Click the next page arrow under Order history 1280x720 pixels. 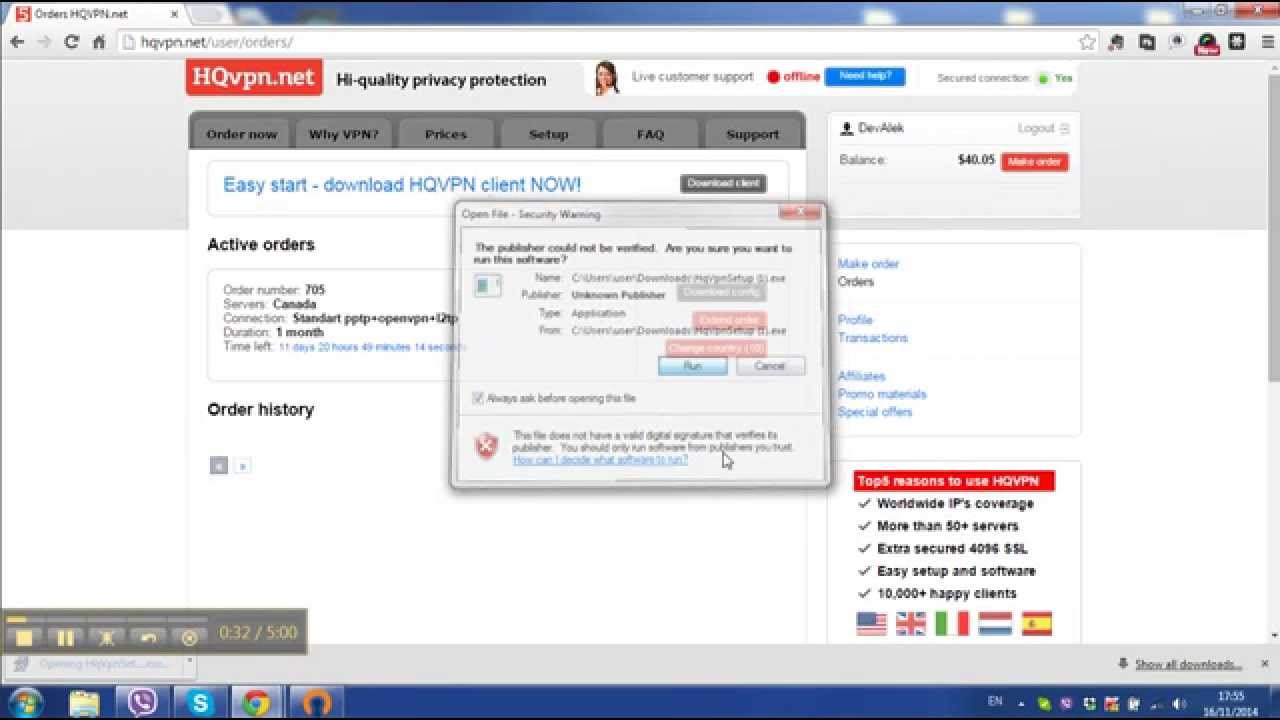click(242, 466)
